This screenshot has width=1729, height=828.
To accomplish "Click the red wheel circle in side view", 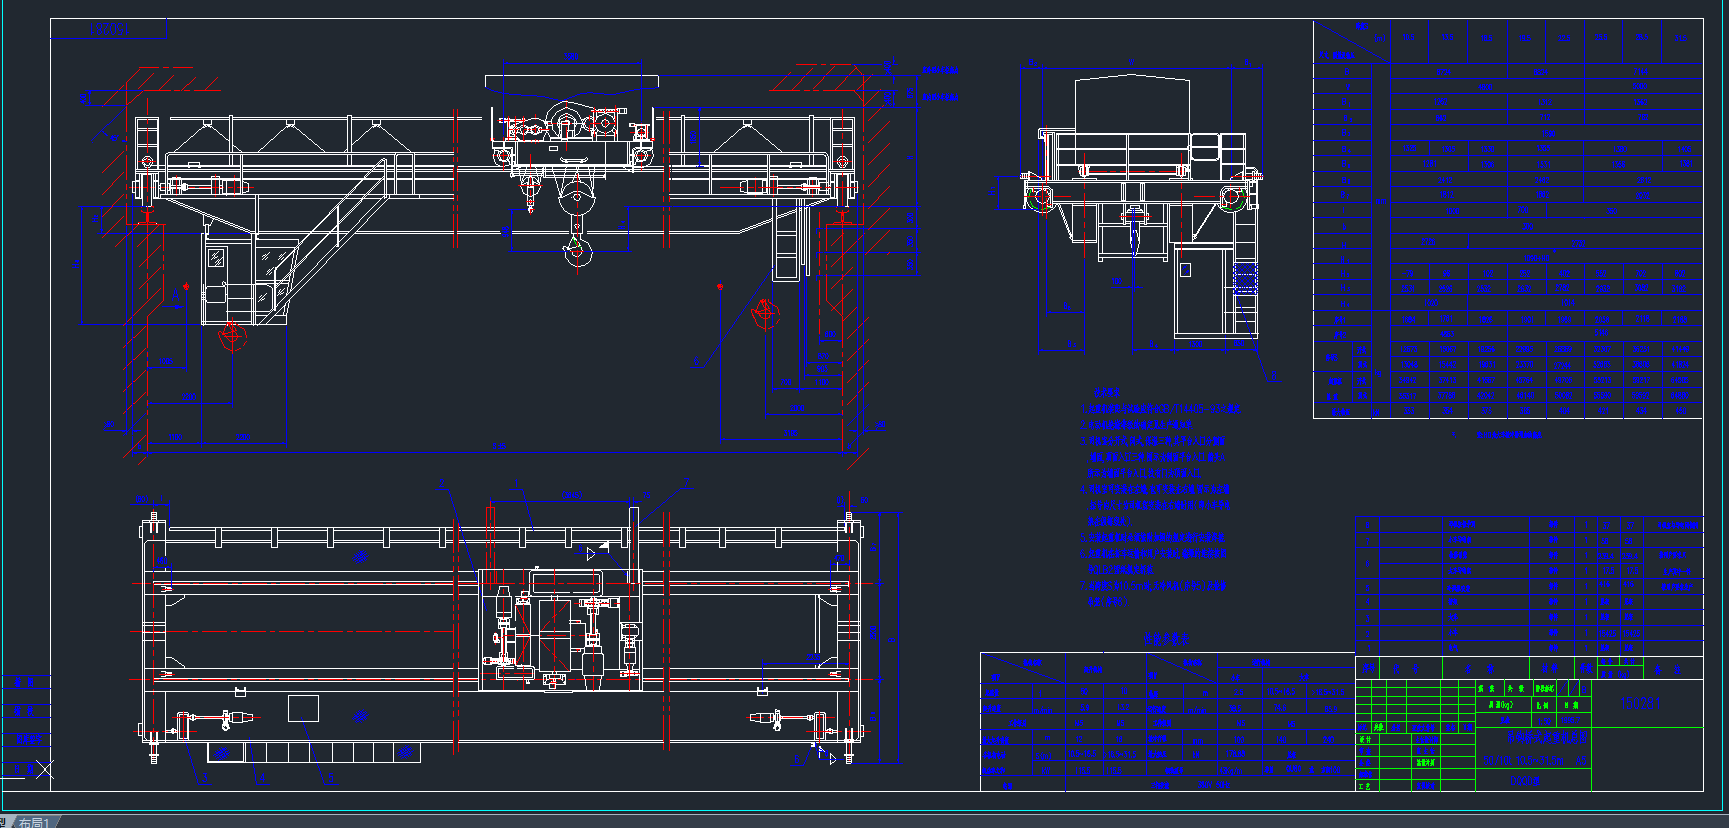I will pyautogui.click(x=1041, y=198).
